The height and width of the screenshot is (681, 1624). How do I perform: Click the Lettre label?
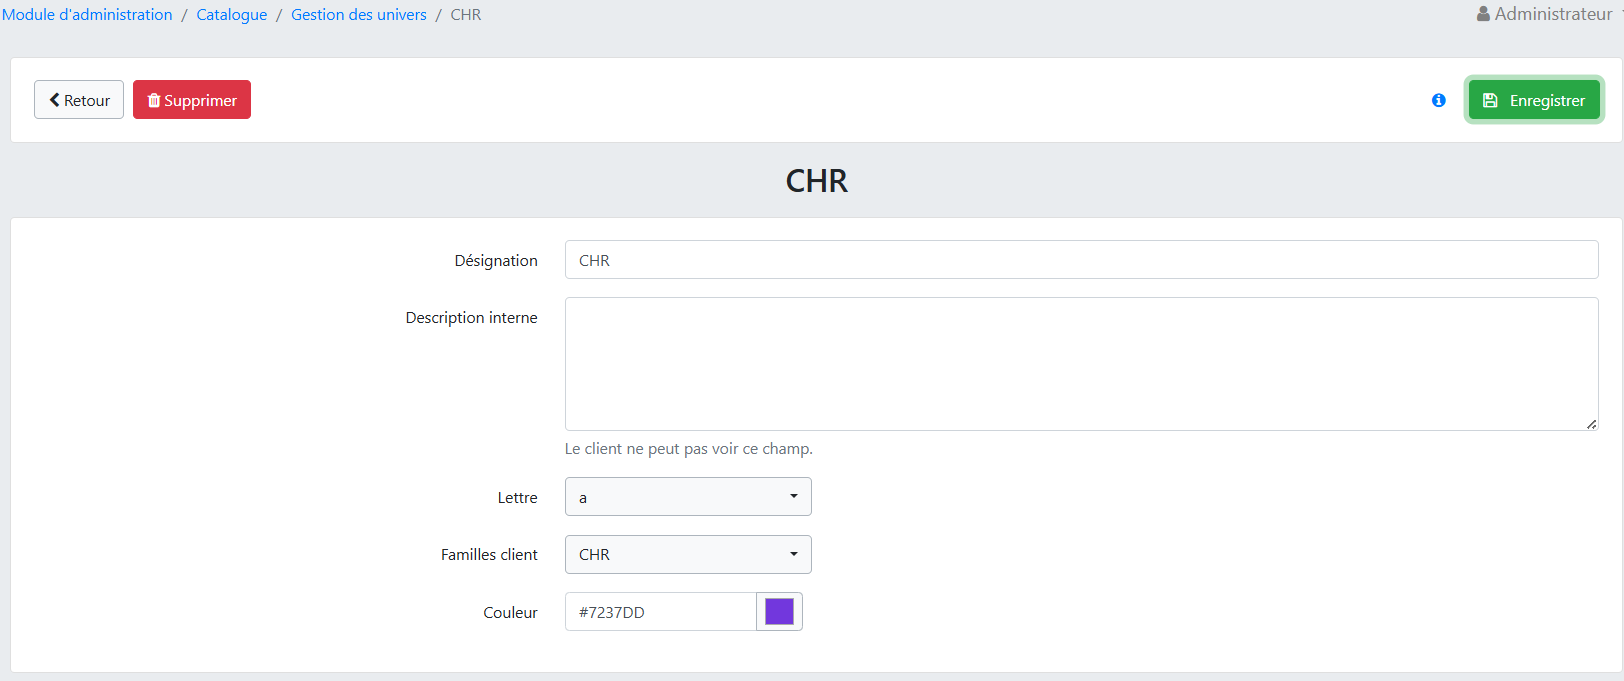click(517, 498)
